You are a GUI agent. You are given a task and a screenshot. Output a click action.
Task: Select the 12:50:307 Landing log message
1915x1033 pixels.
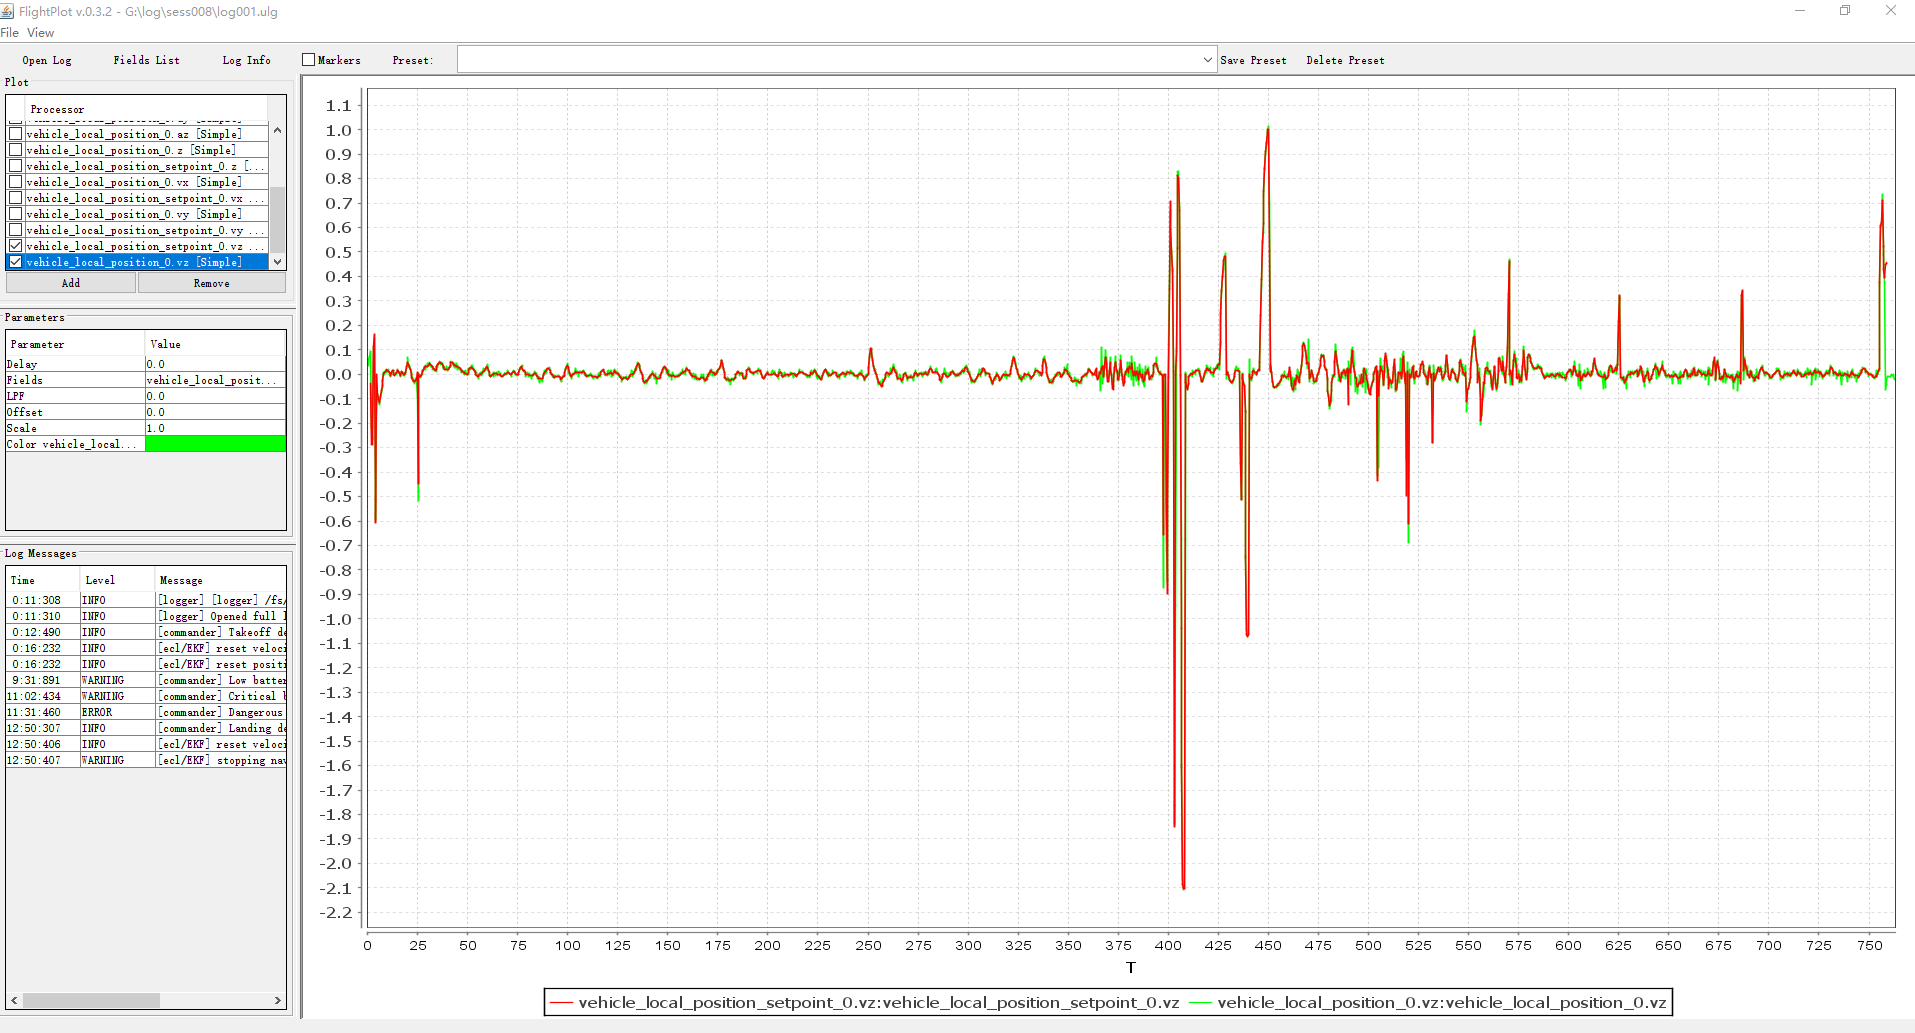147,728
